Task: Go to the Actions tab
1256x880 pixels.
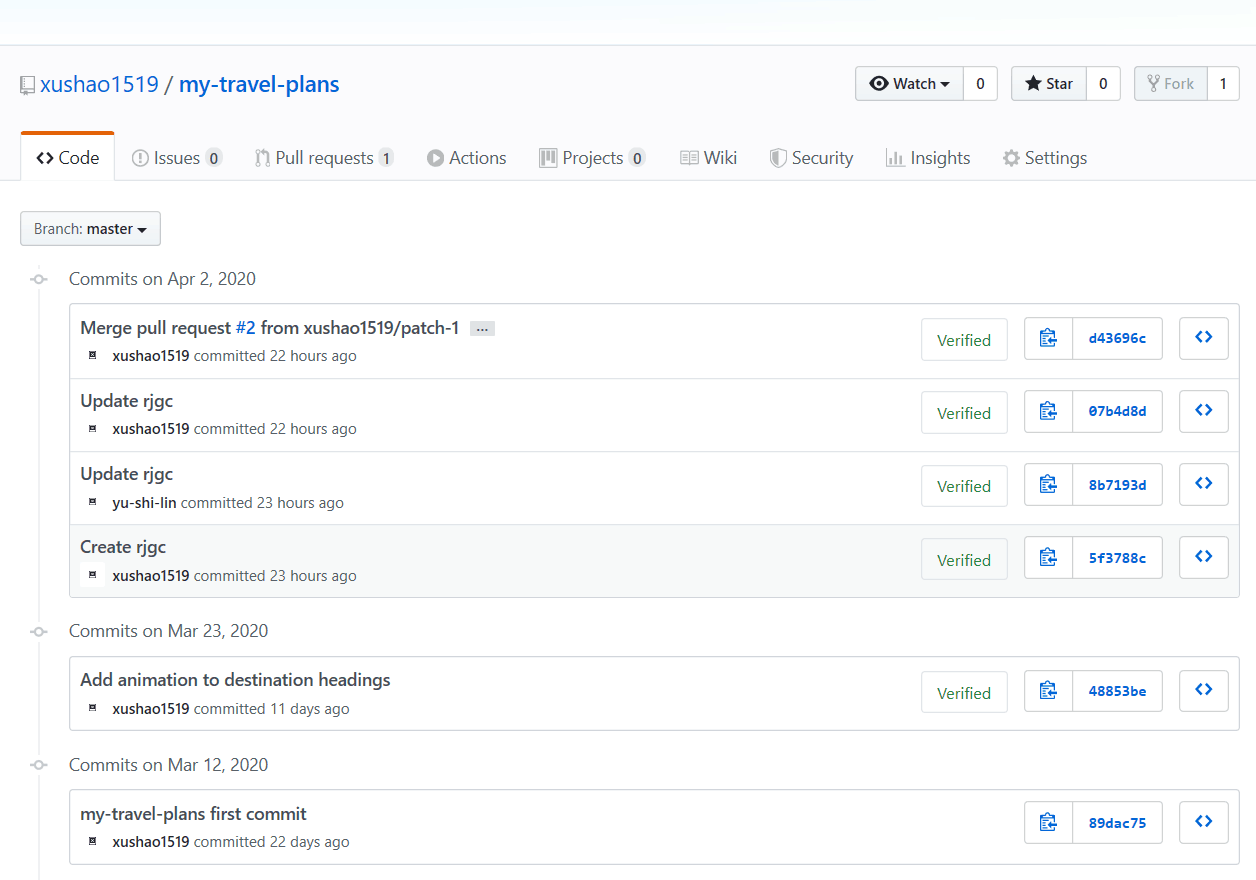Action: coord(466,158)
